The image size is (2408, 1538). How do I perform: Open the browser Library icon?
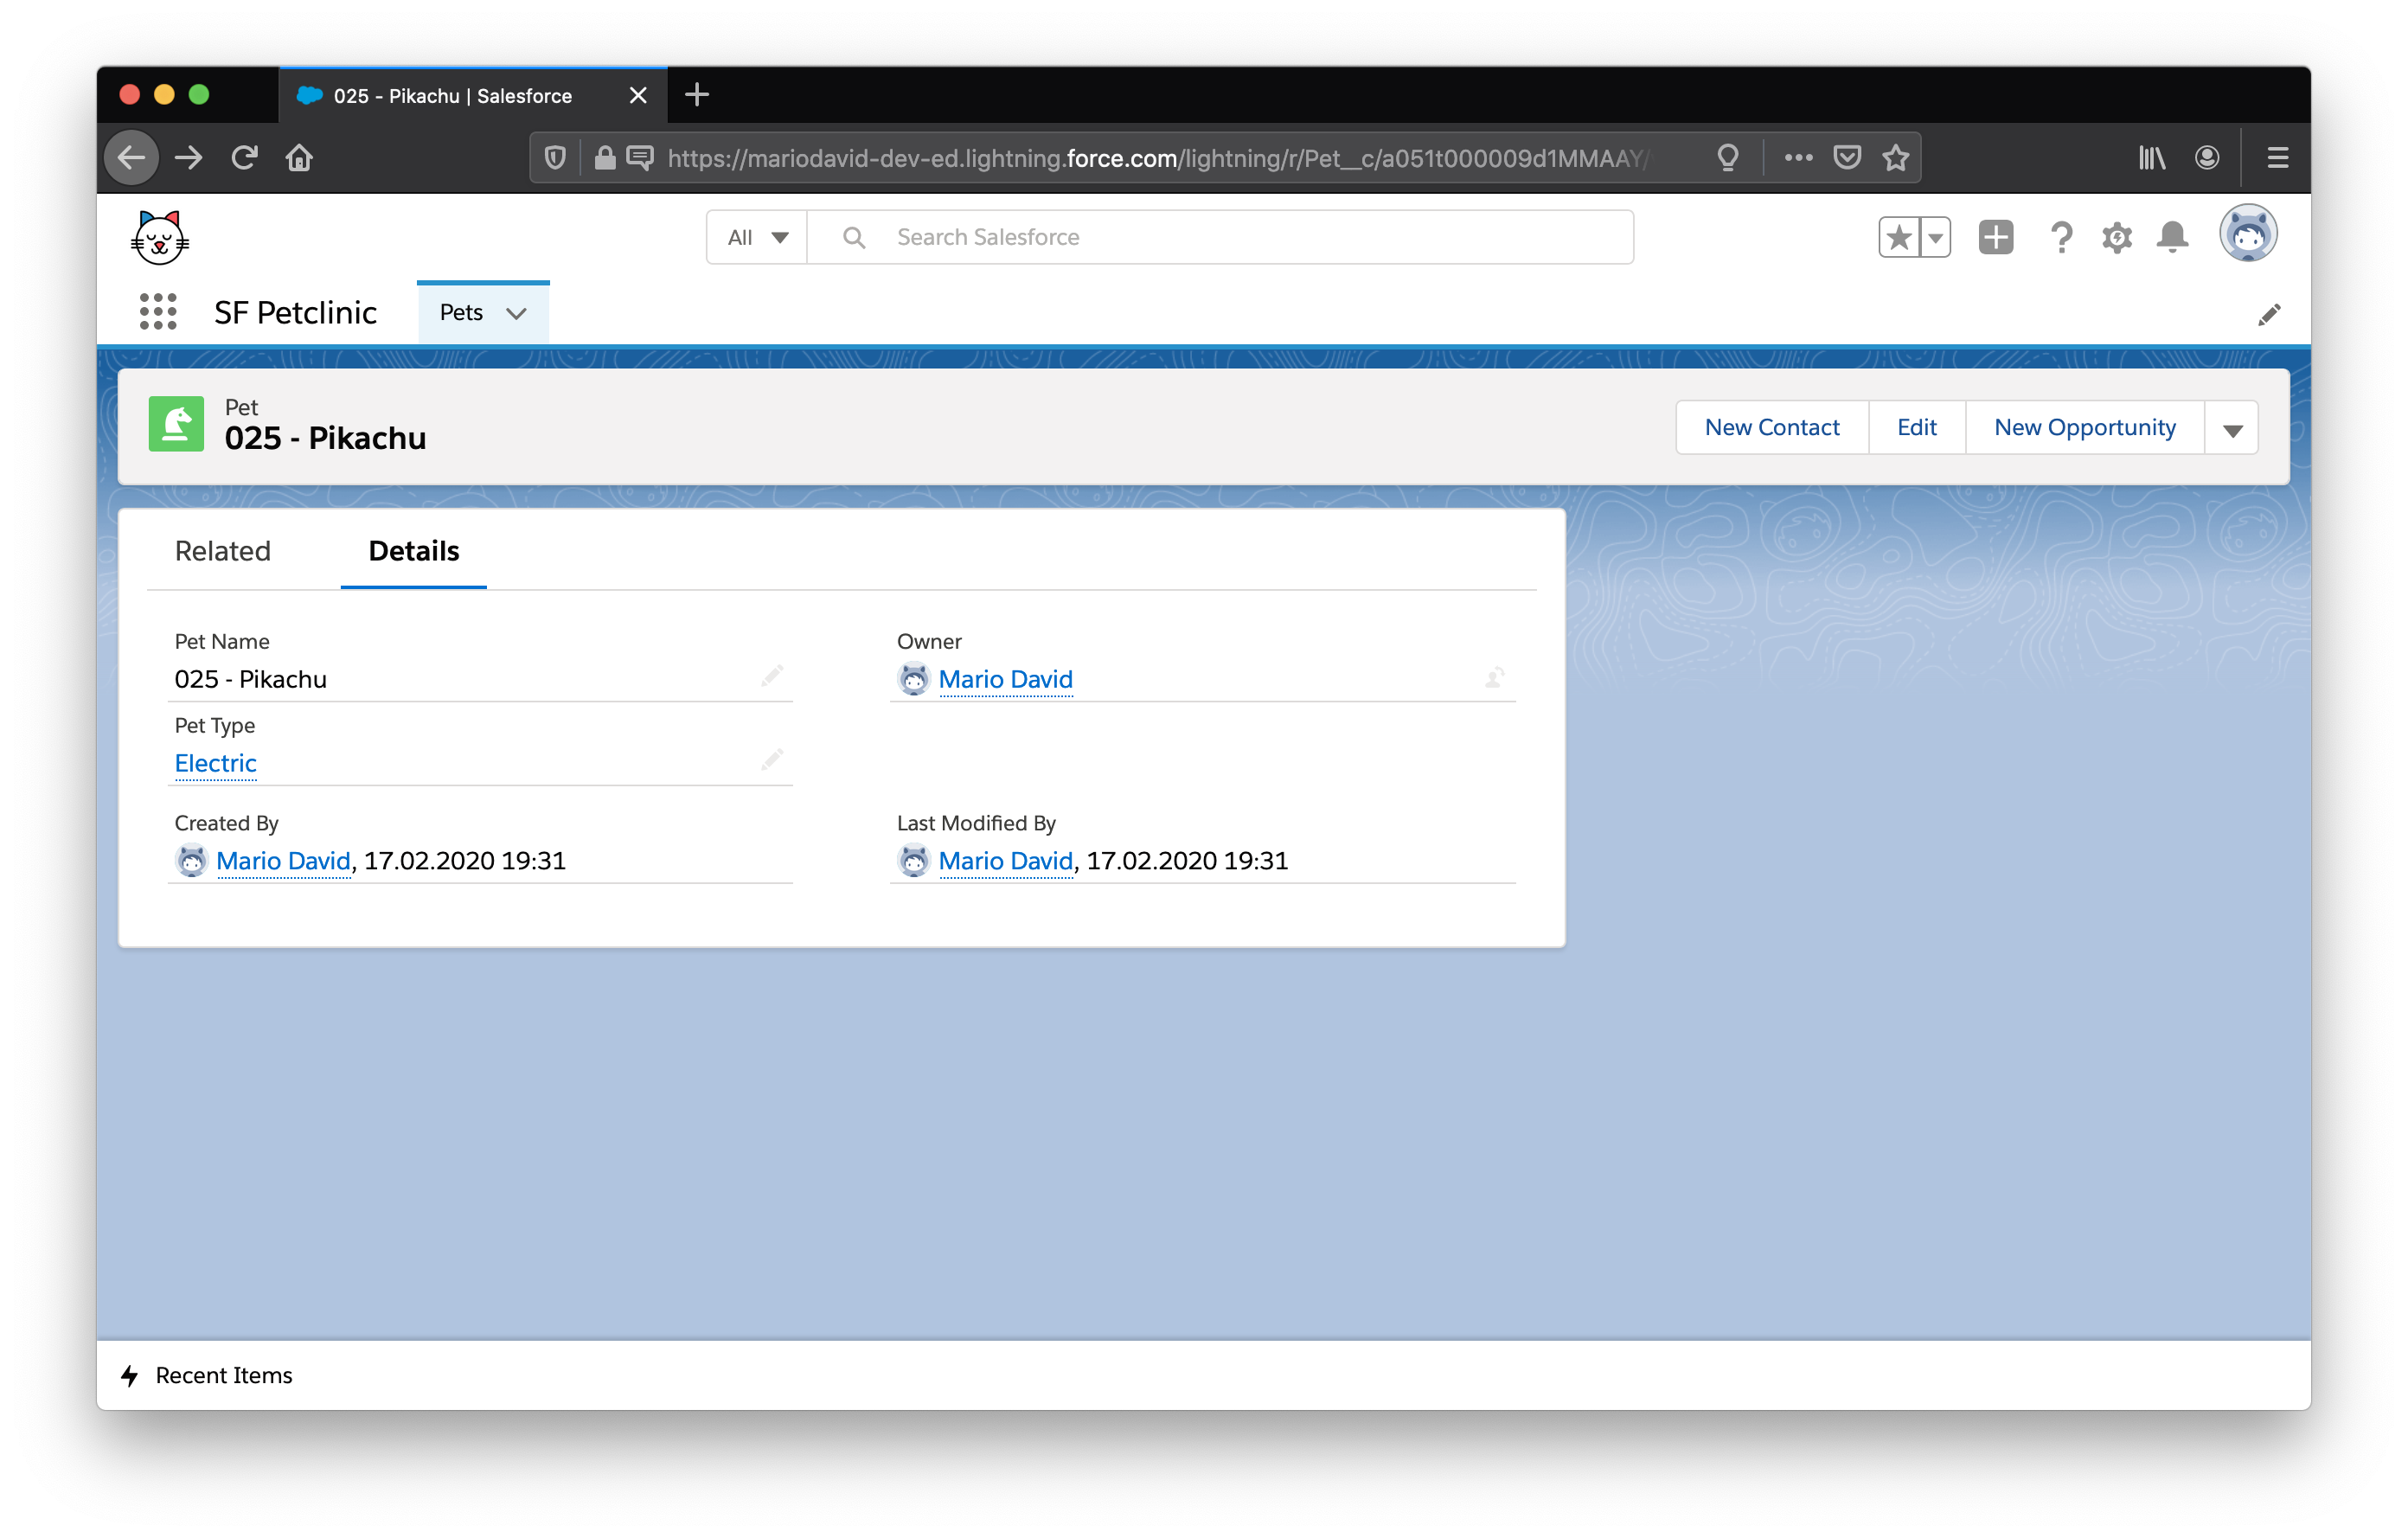(2152, 157)
